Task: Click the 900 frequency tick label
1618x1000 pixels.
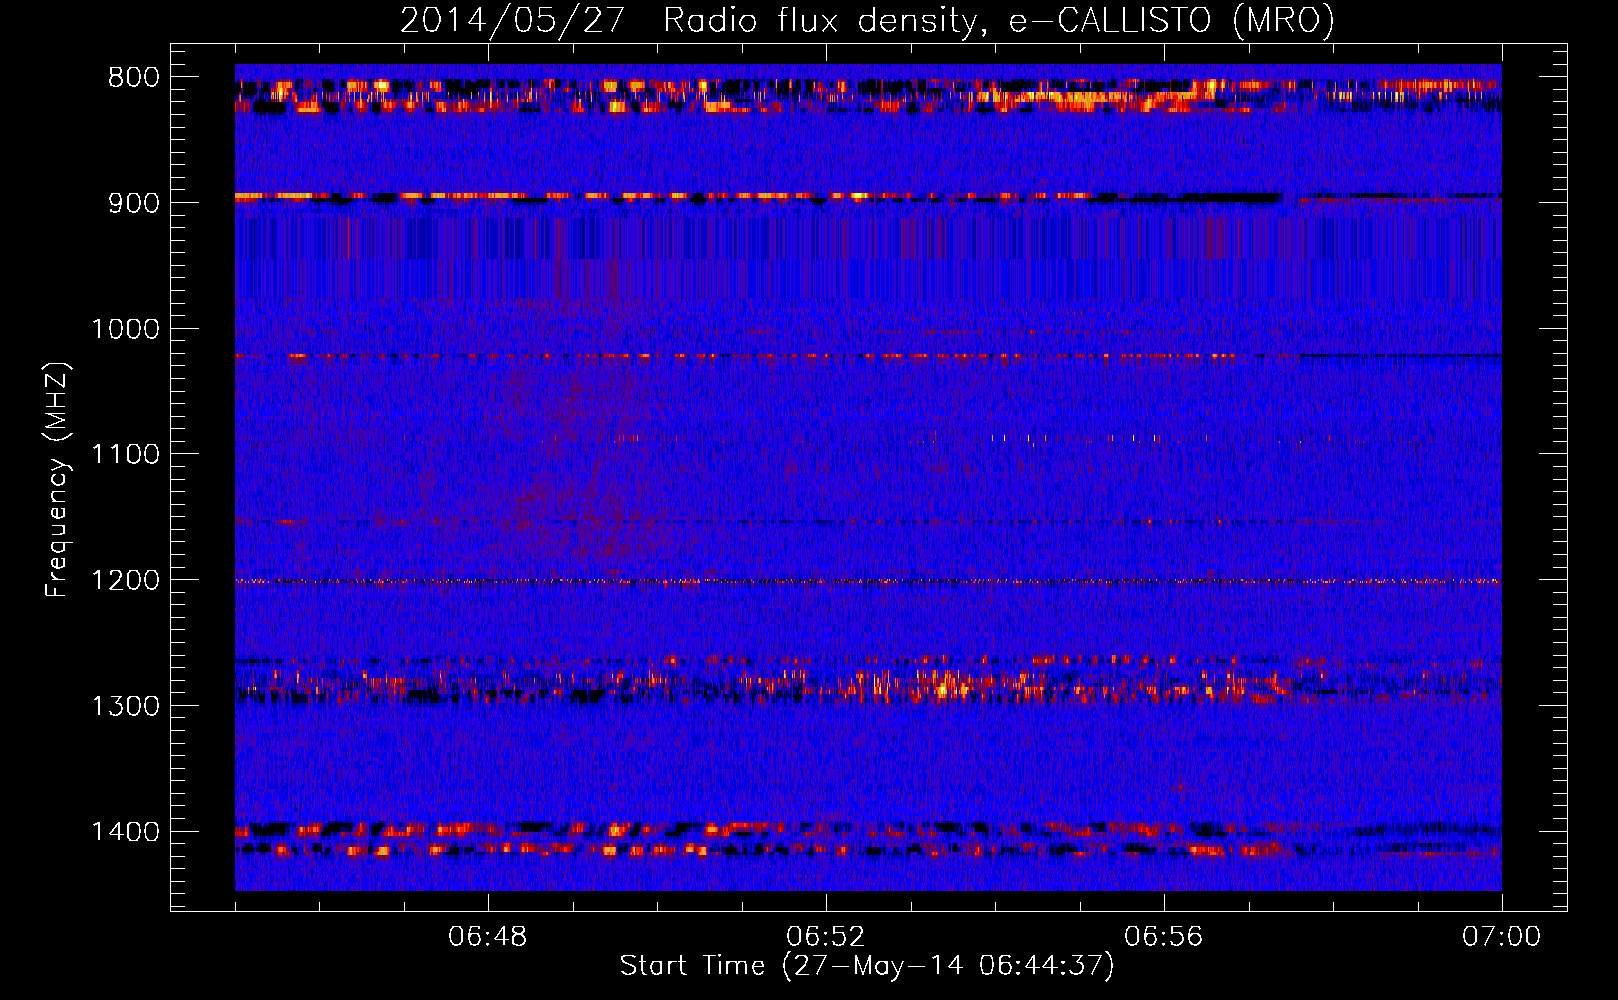Action: point(134,203)
